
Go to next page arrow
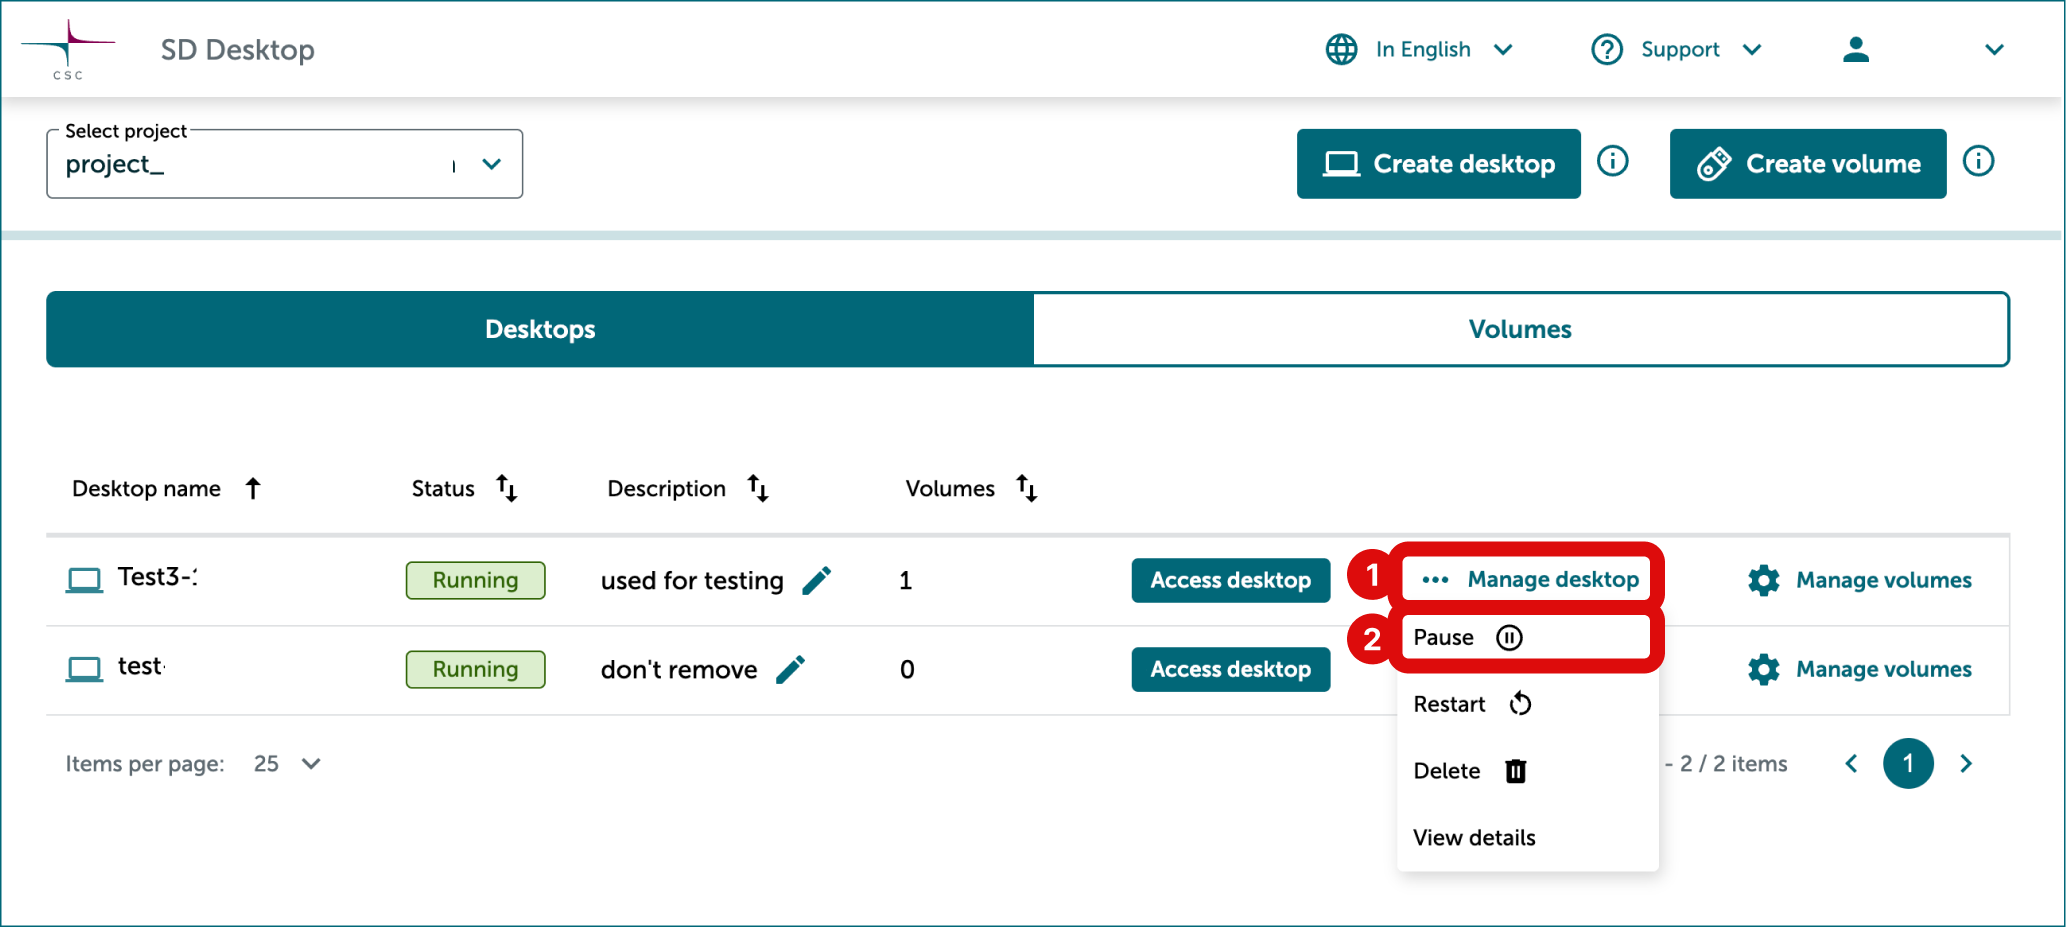point(1966,764)
